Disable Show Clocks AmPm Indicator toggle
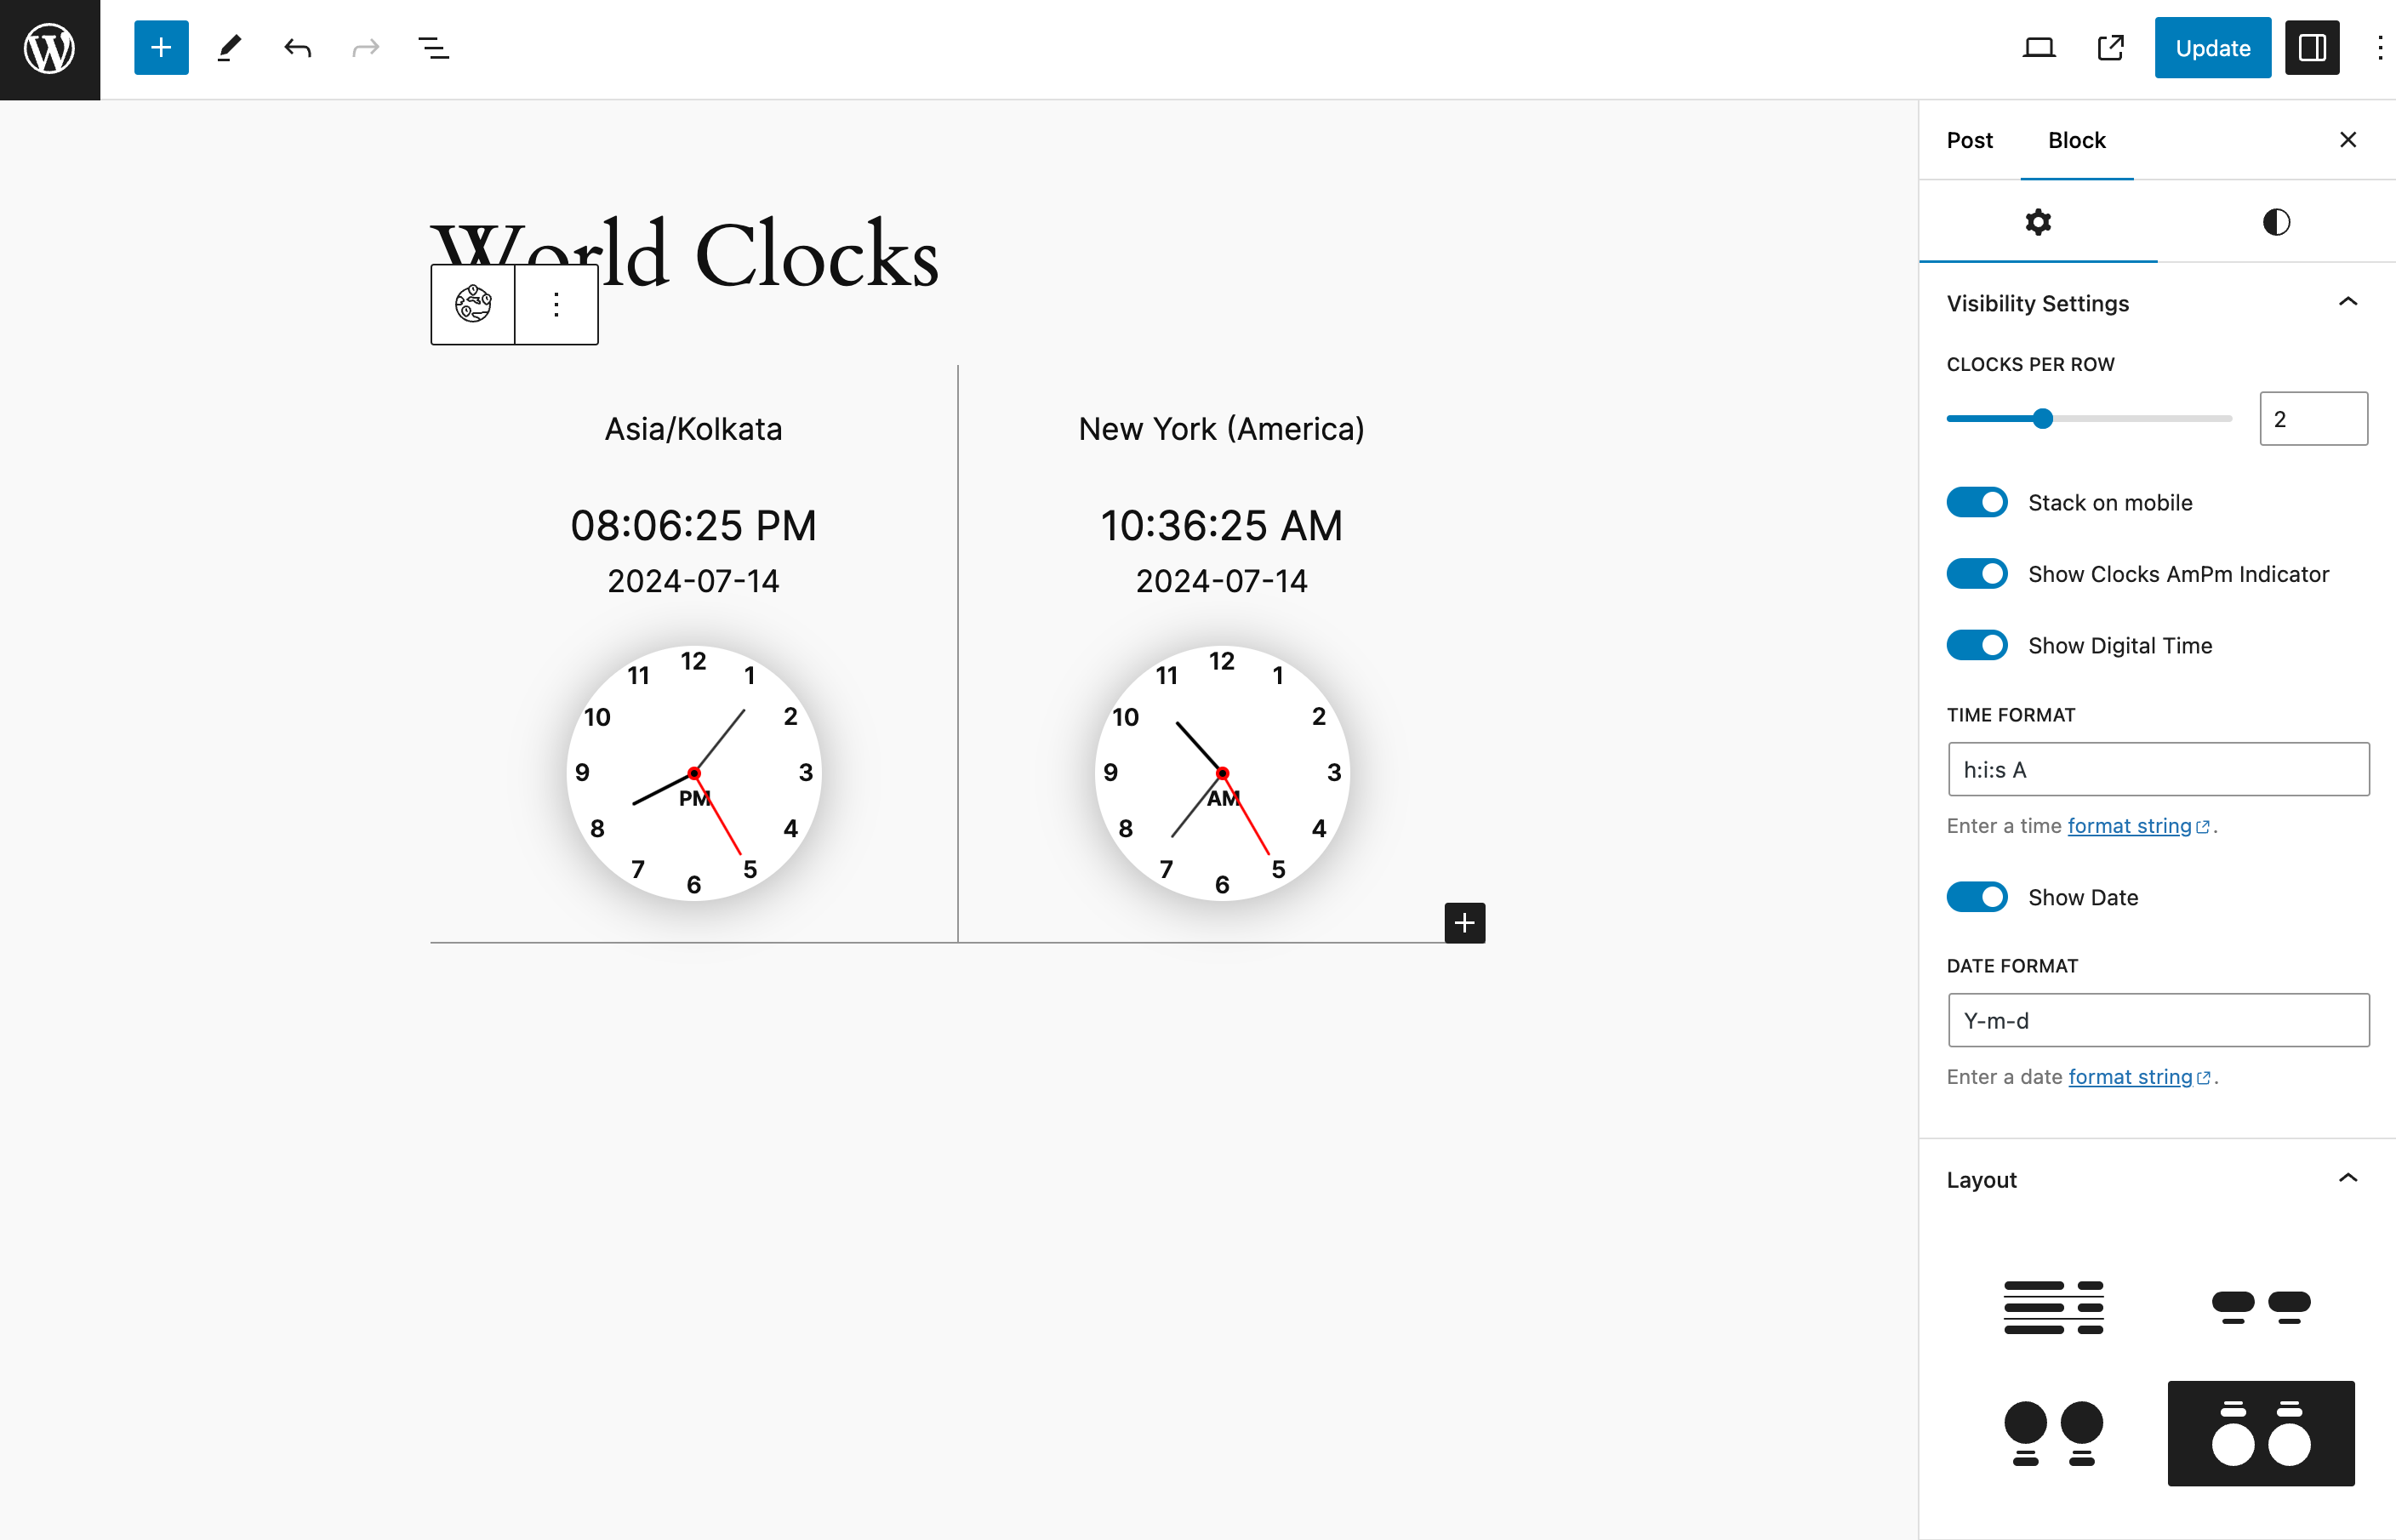The width and height of the screenshot is (2396, 1540). [x=1978, y=573]
